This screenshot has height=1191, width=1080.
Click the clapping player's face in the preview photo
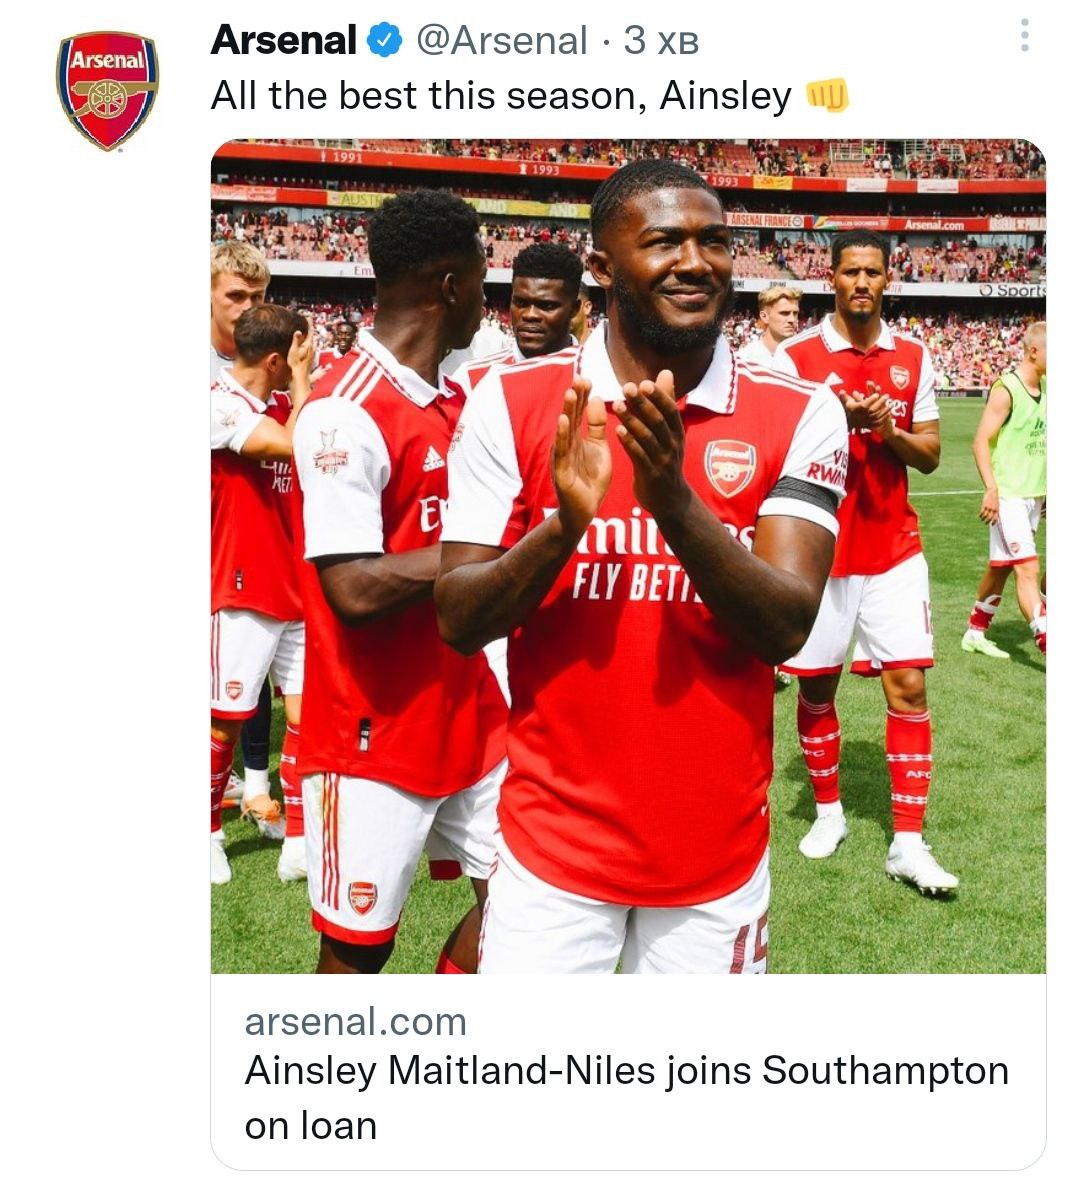(670, 270)
